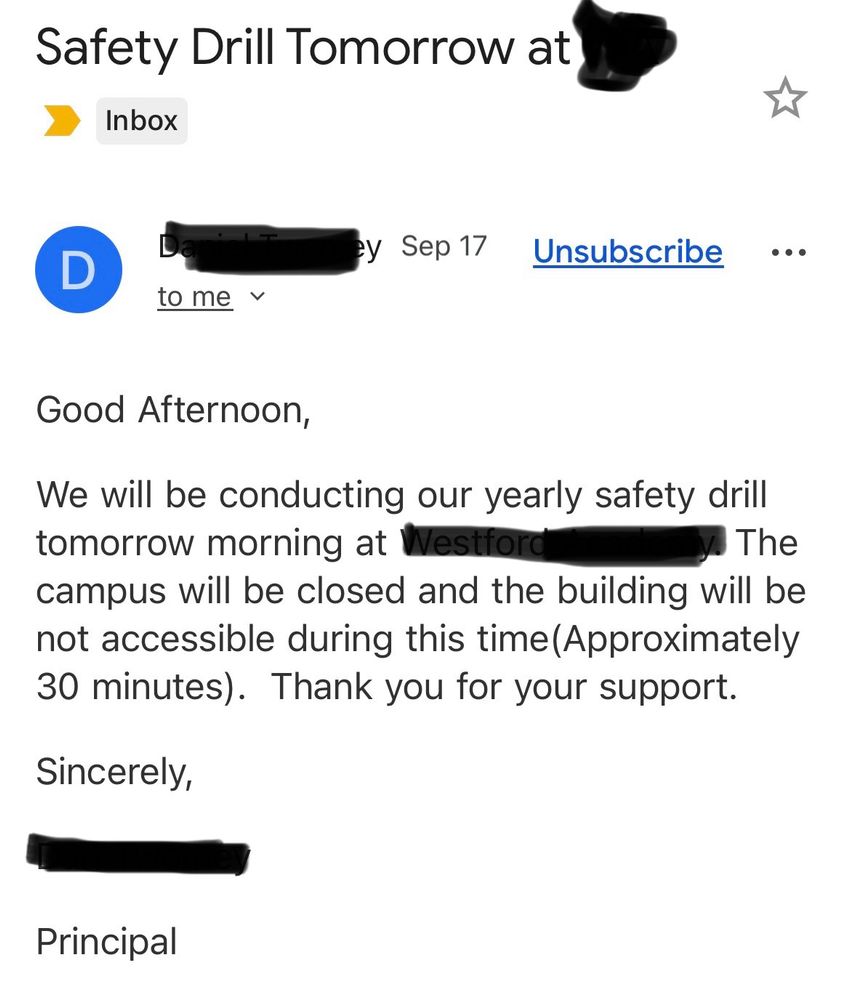
Task: Click the "Principal" title text
Action: click(x=106, y=942)
